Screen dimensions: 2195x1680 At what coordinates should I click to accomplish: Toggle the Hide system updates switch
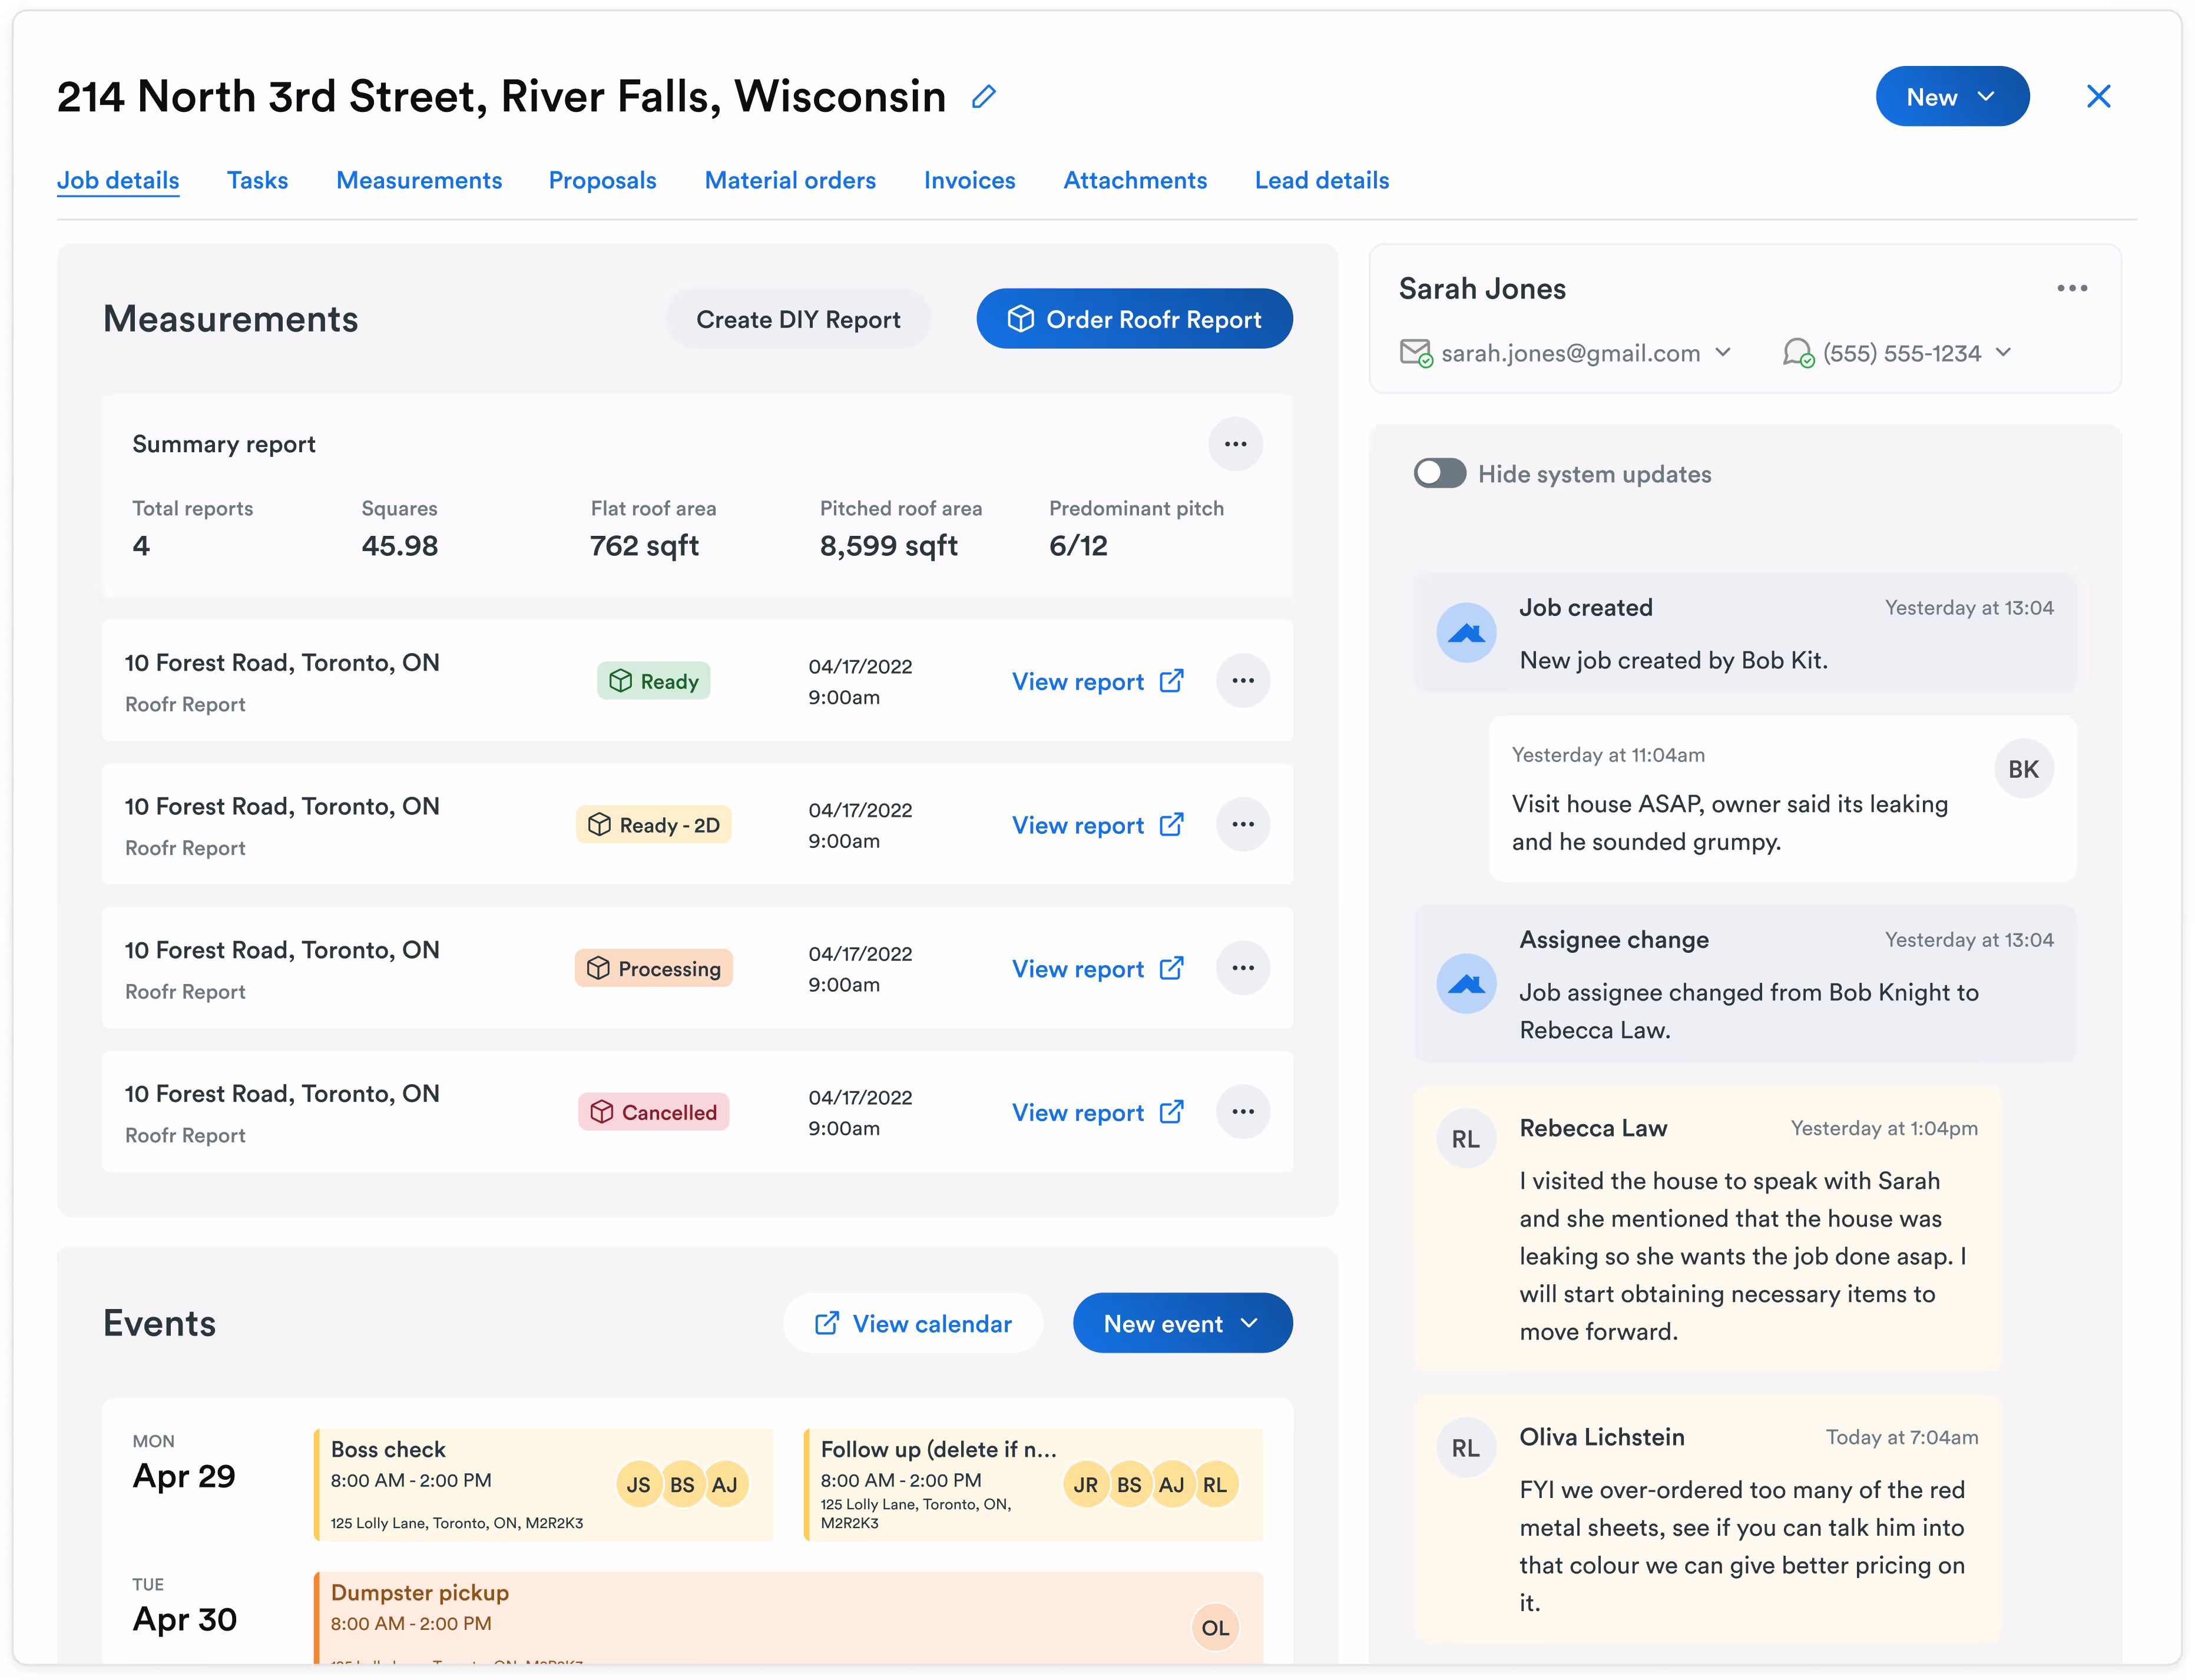click(1440, 474)
